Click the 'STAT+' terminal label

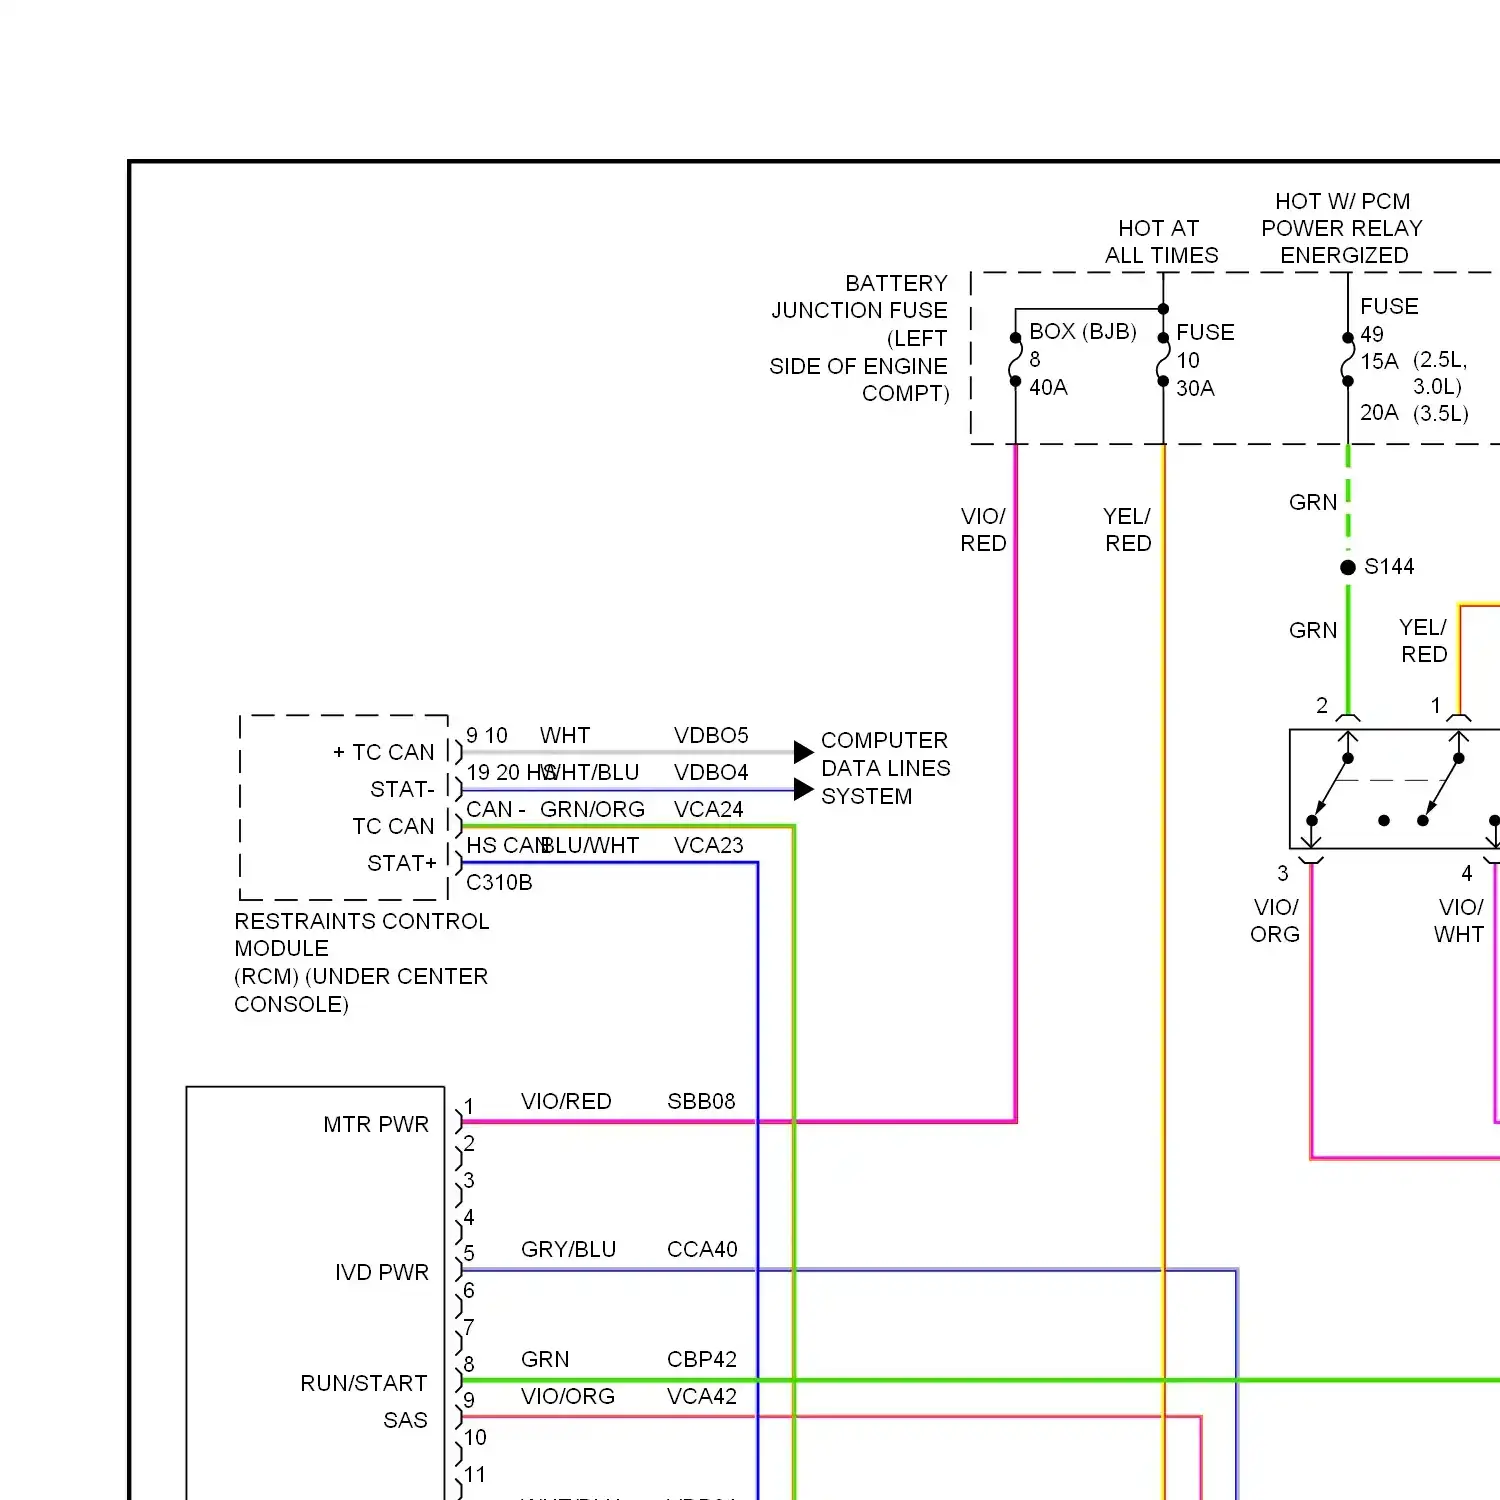click(x=401, y=863)
